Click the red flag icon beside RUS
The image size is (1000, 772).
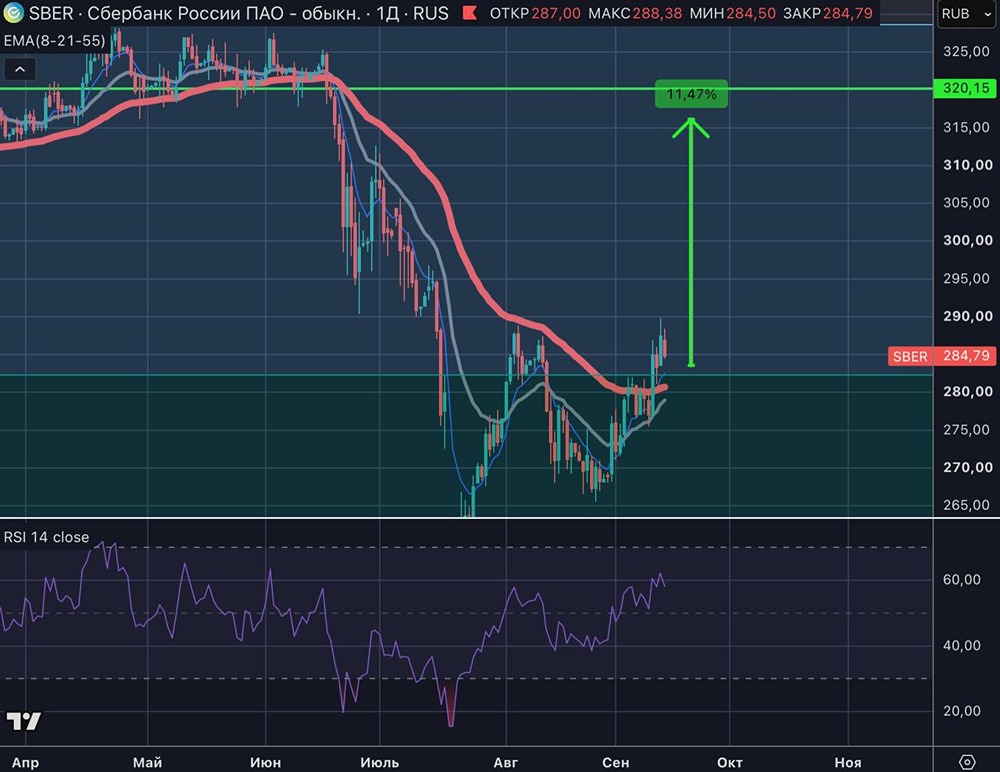(x=469, y=13)
